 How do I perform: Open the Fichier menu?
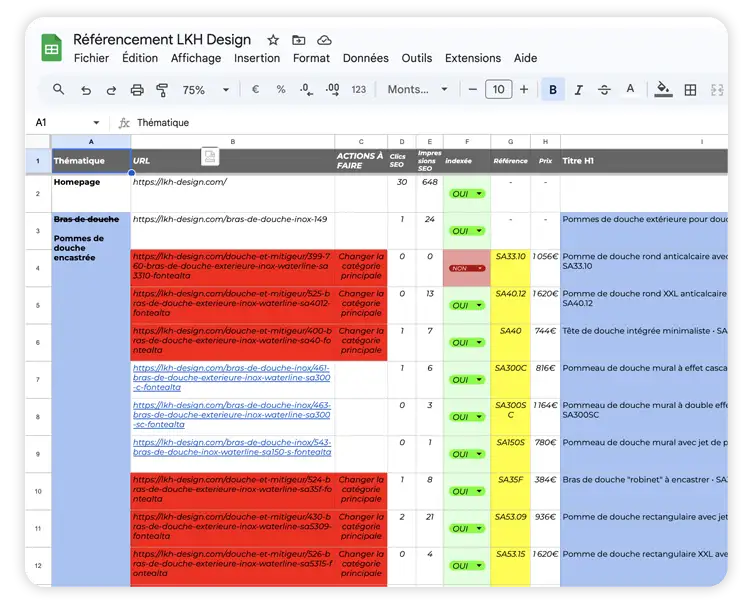(91, 58)
